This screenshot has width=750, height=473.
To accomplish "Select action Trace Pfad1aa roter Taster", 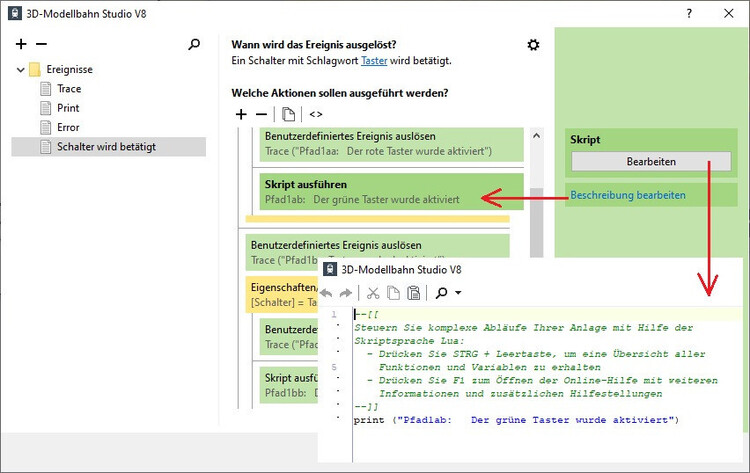I will (391, 144).
